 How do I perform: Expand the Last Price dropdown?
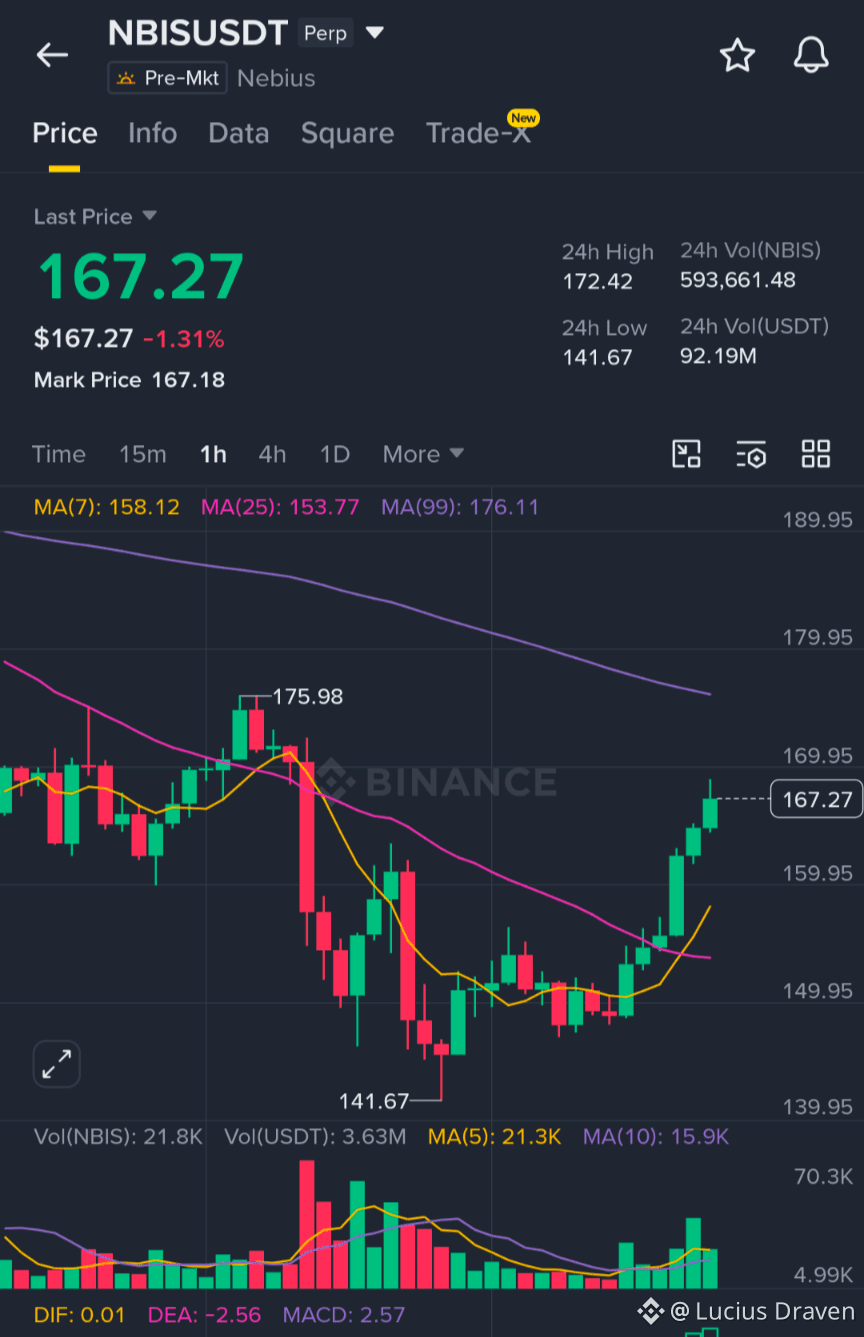coord(150,216)
